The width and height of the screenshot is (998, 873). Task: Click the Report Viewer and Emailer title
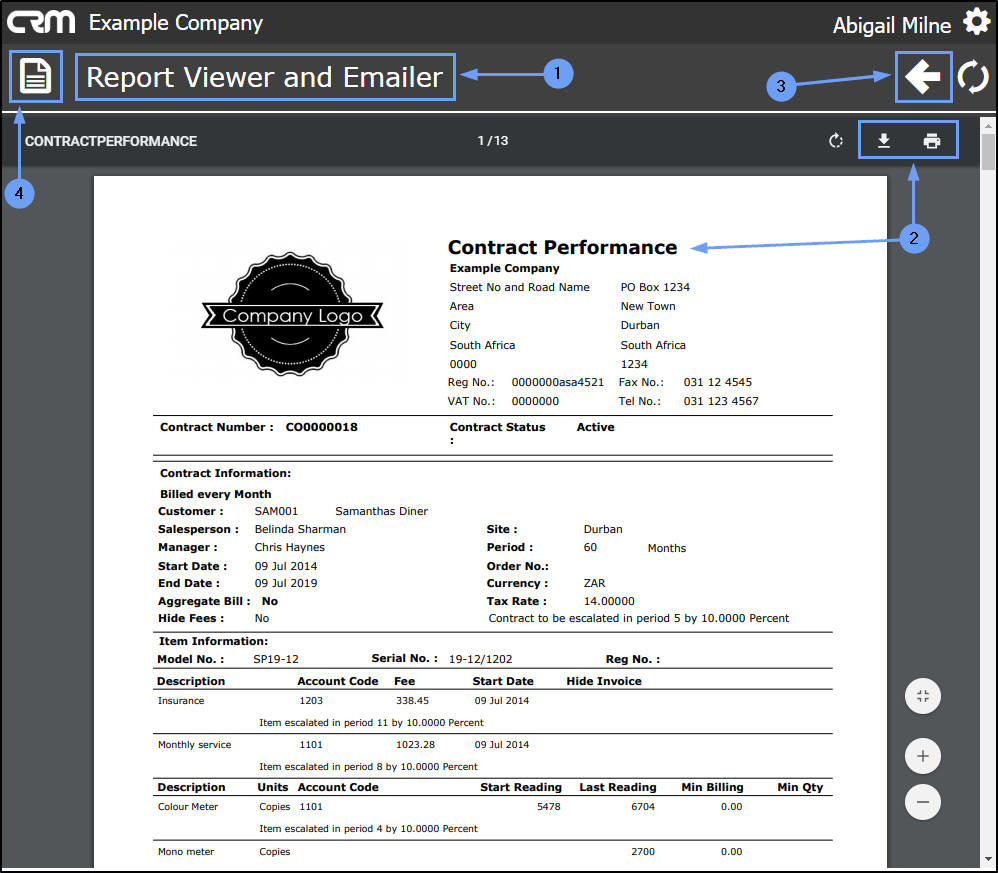click(265, 77)
